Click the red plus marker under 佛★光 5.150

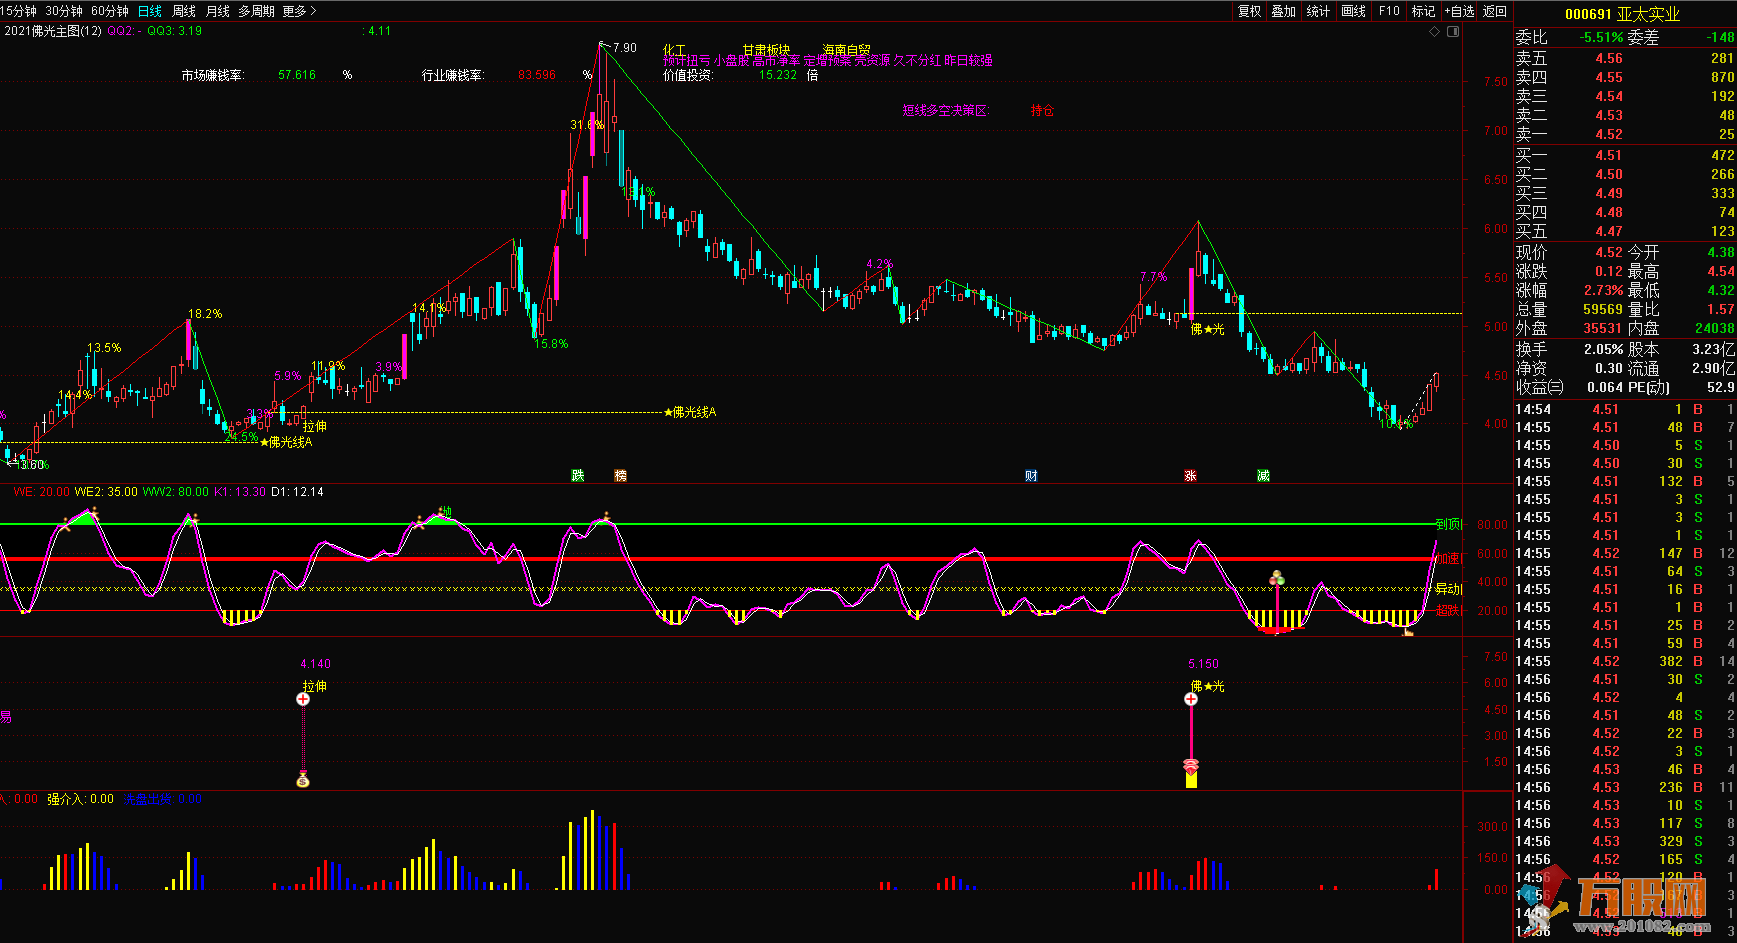[x=1191, y=699]
